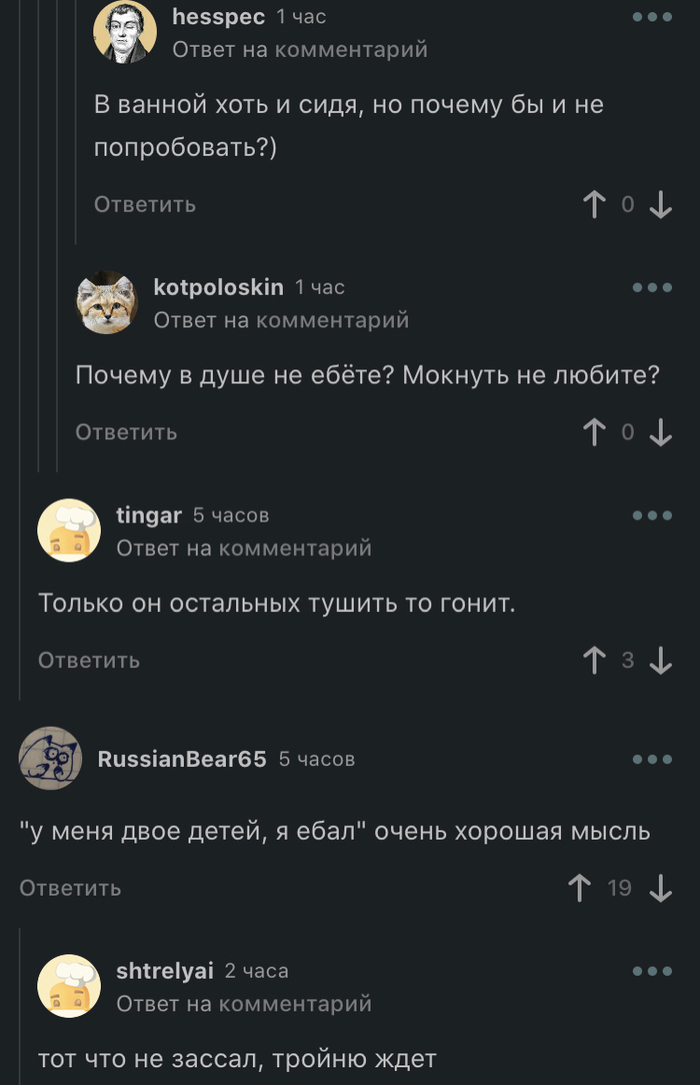Click kotpoloskin's cat avatar
This screenshot has height=1085, width=700.
point(108,302)
